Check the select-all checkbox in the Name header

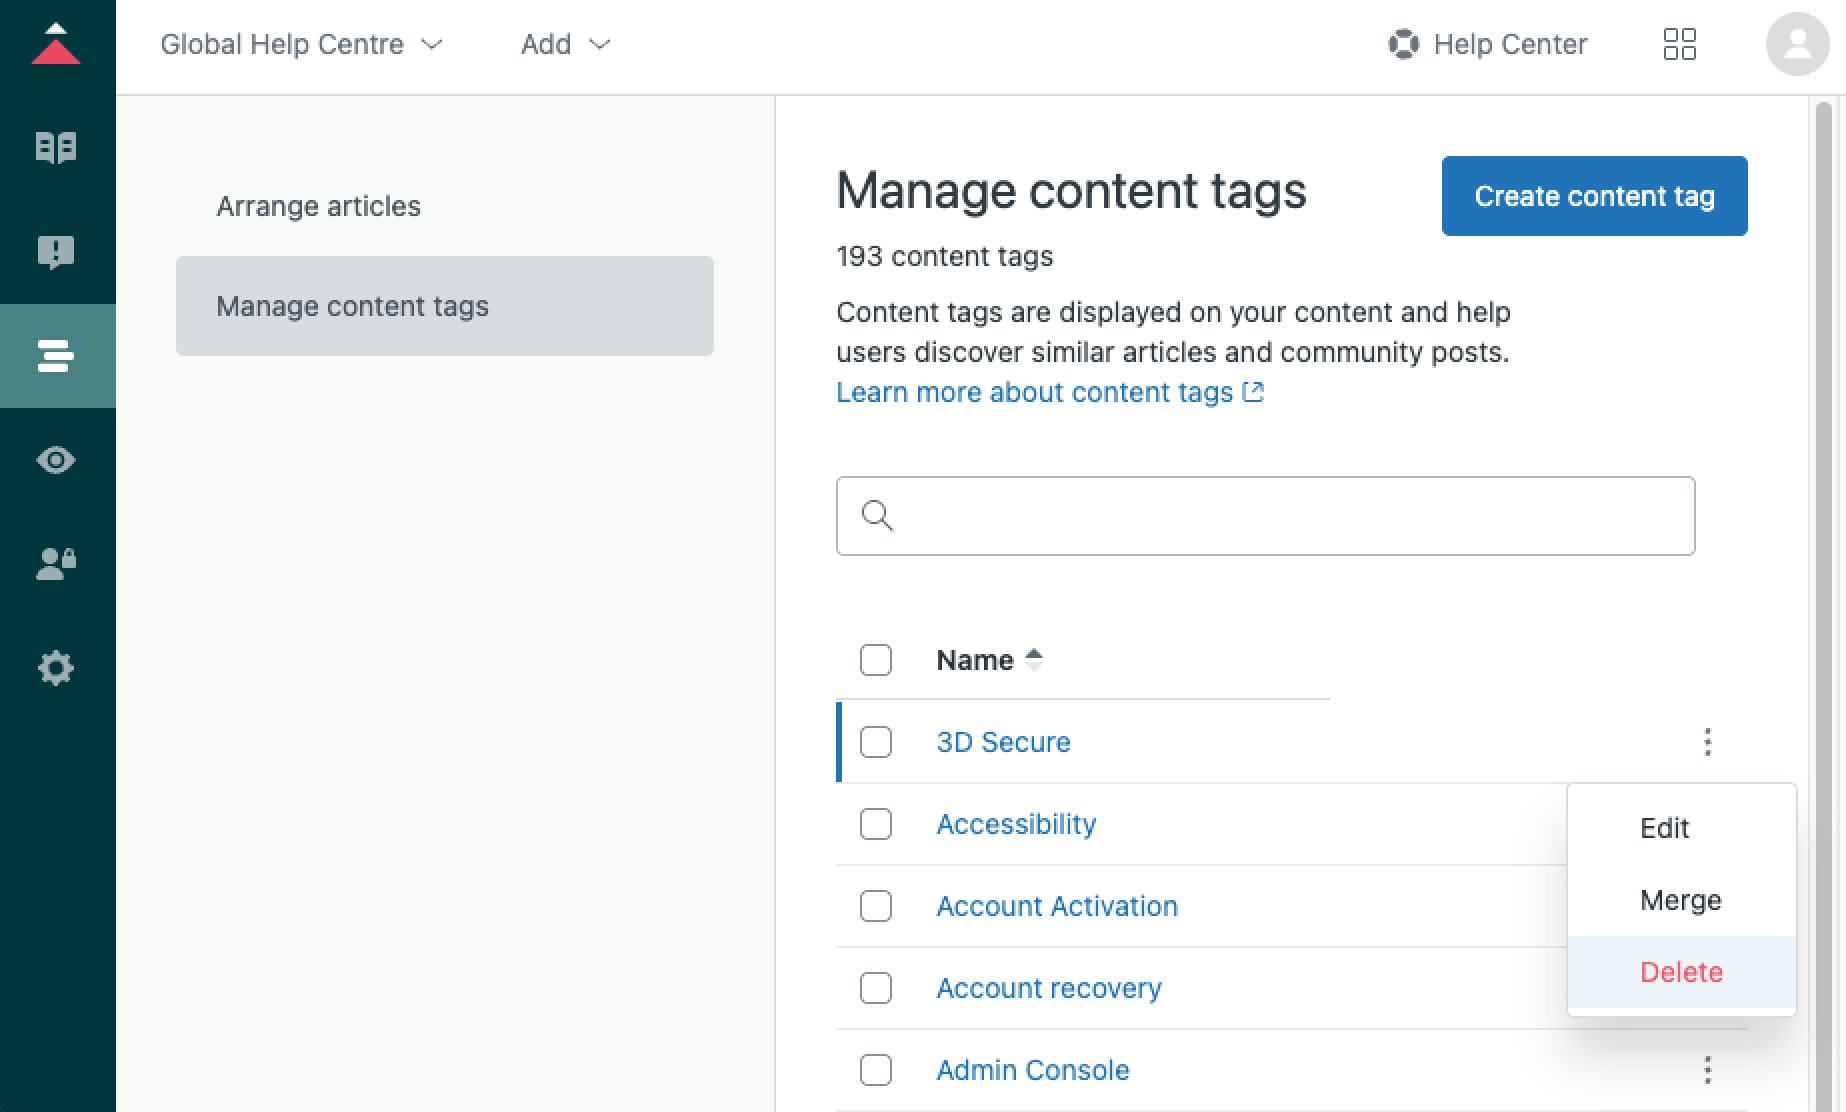coord(875,660)
